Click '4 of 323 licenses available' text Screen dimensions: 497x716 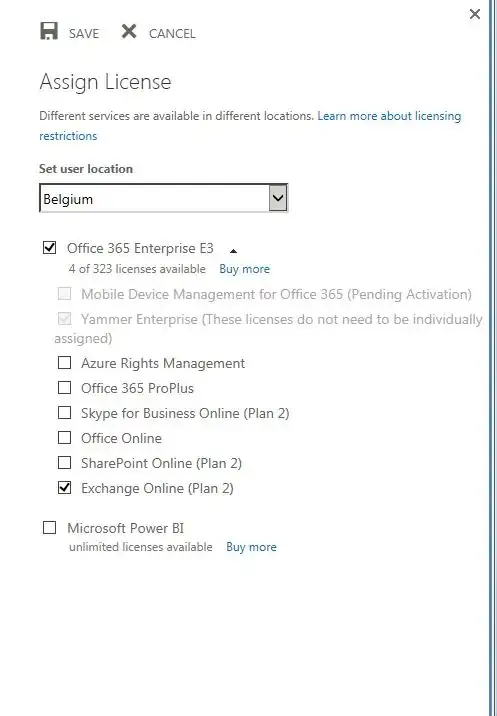coord(137,268)
